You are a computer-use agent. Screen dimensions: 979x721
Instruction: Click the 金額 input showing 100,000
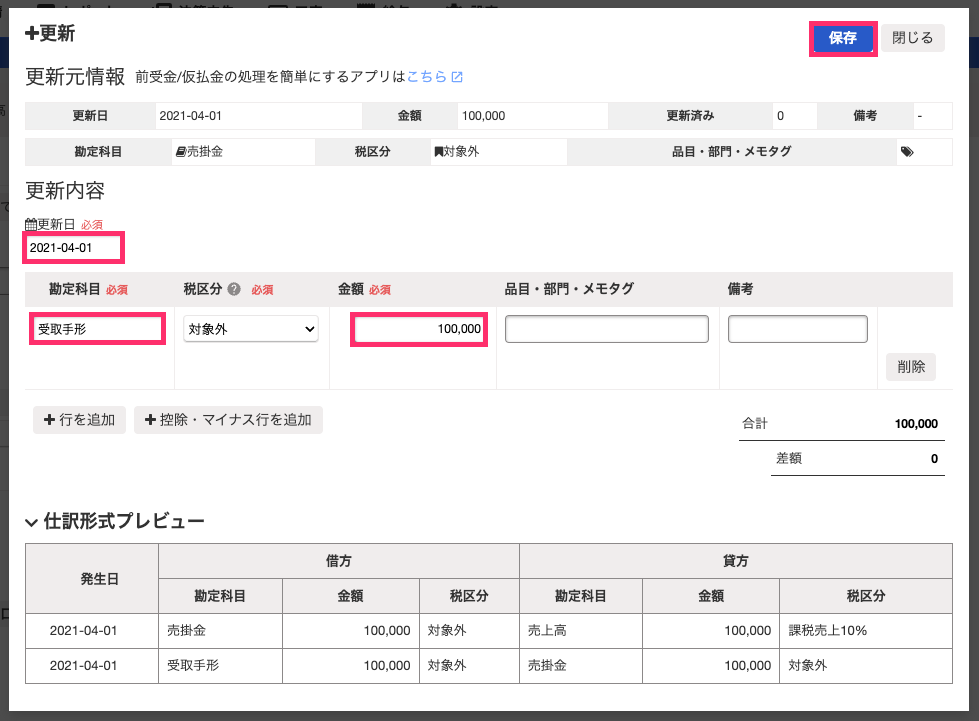click(x=418, y=329)
